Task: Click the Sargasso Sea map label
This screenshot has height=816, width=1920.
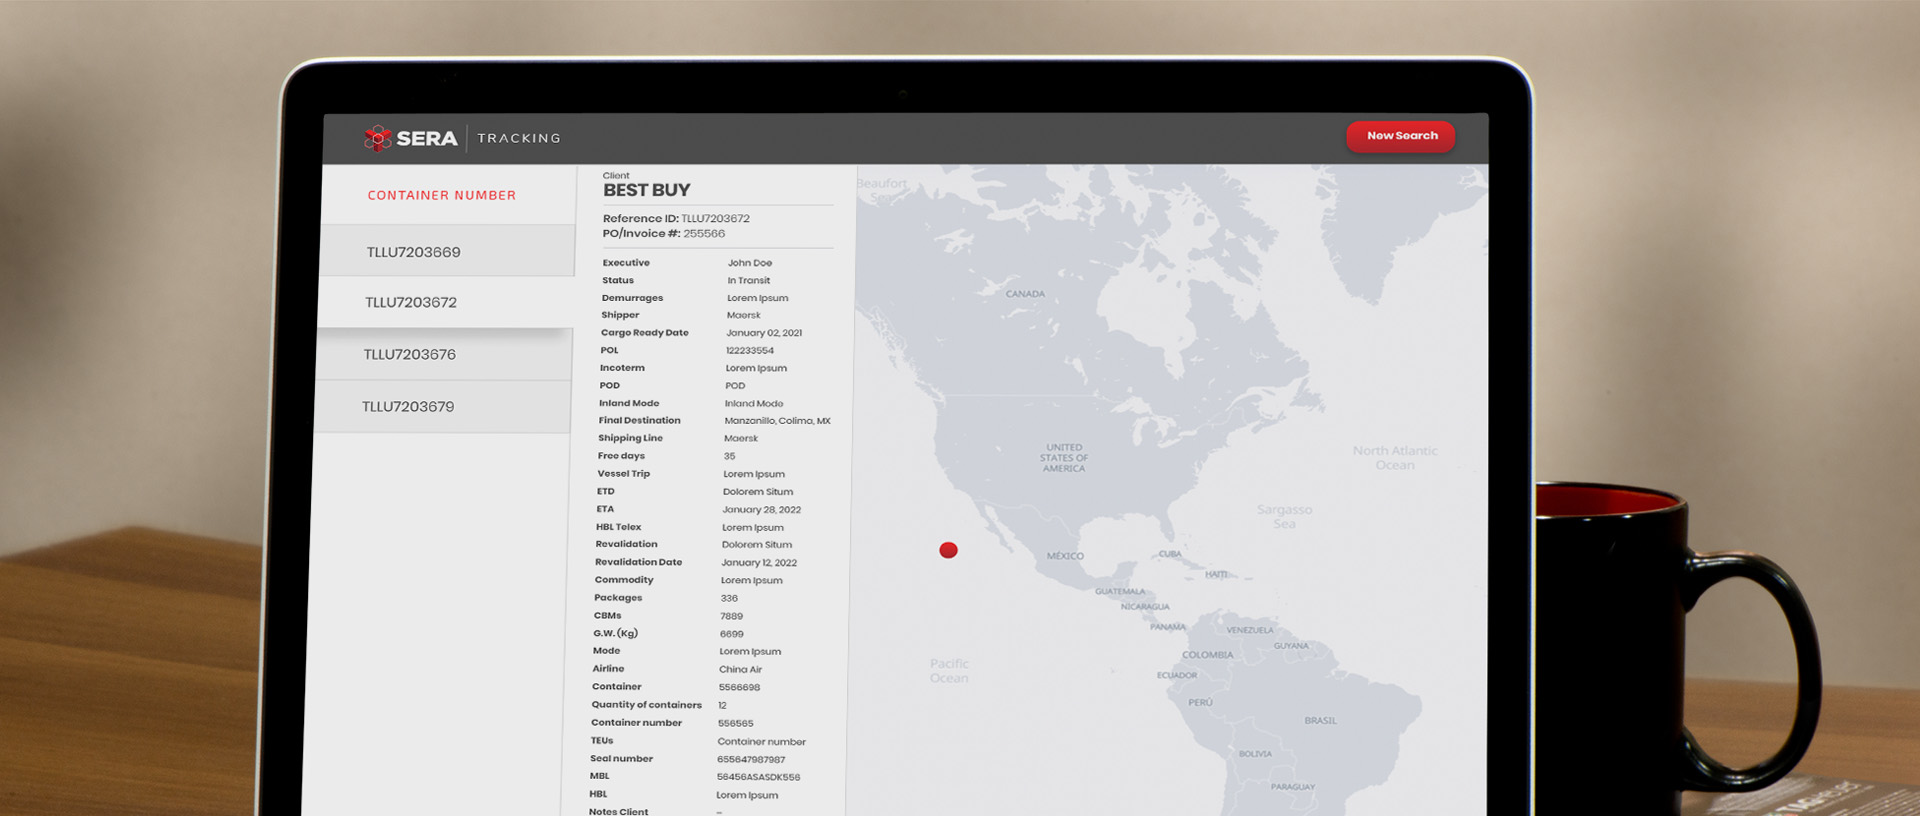Action: (1284, 517)
